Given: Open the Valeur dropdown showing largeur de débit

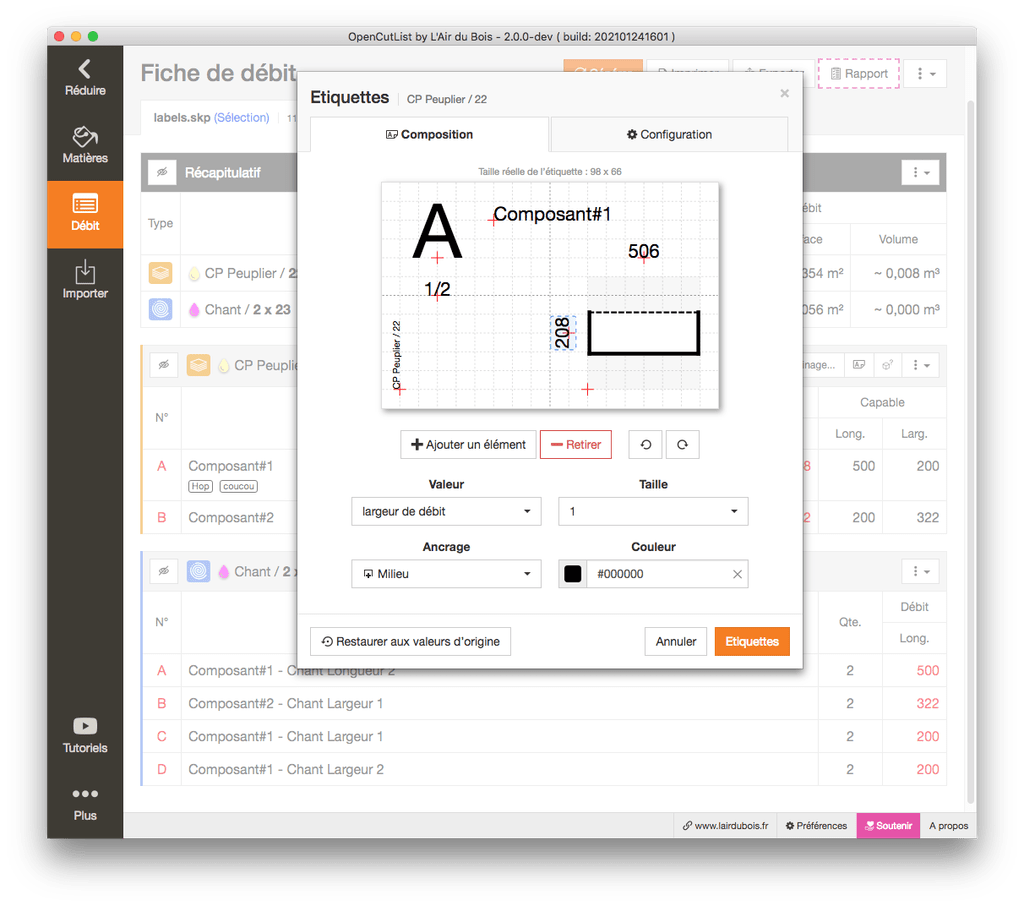Looking at the screenshot, I should (x=446, y=511).
